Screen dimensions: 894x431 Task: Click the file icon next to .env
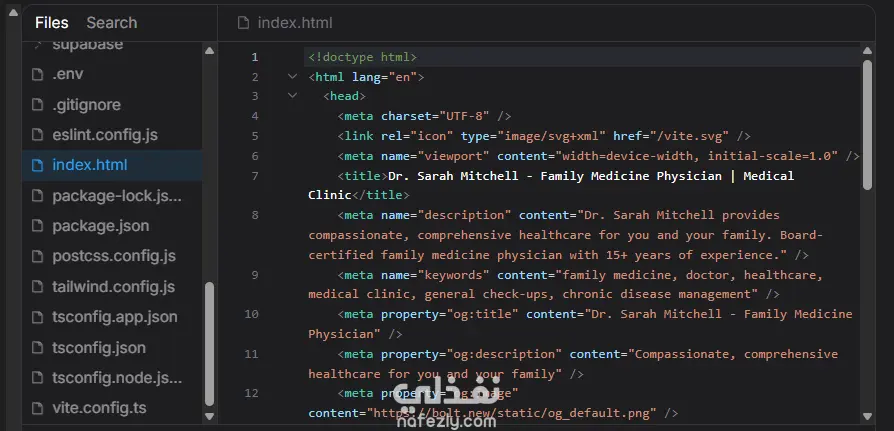38,74
